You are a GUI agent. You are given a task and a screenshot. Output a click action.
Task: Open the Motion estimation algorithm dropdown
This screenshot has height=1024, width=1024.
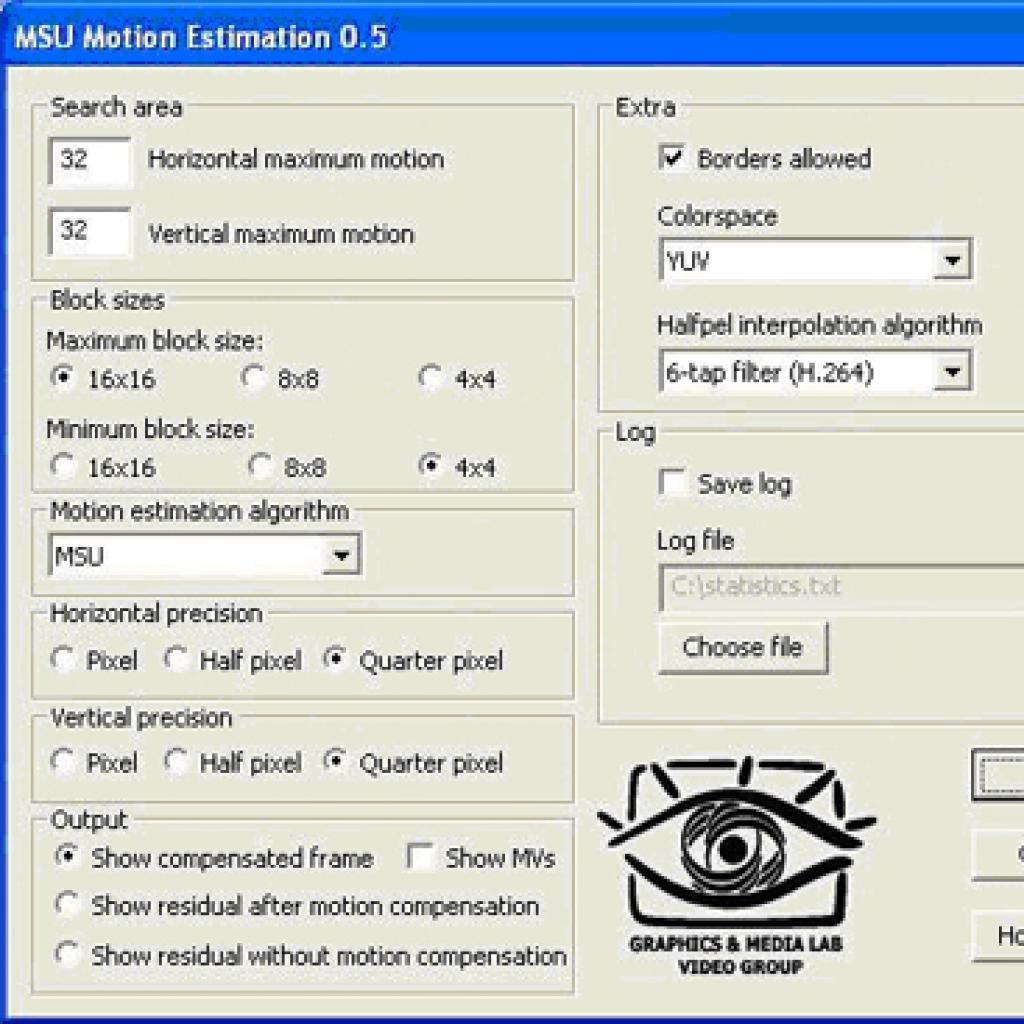coord(204,555)
